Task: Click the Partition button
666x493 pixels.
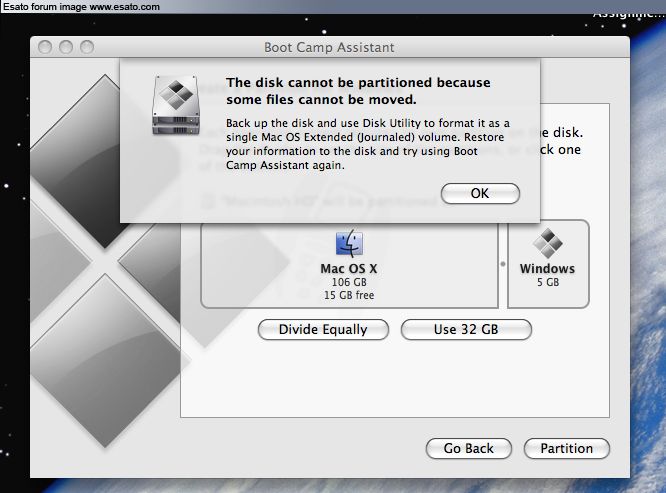Action: tap(567, 449)
